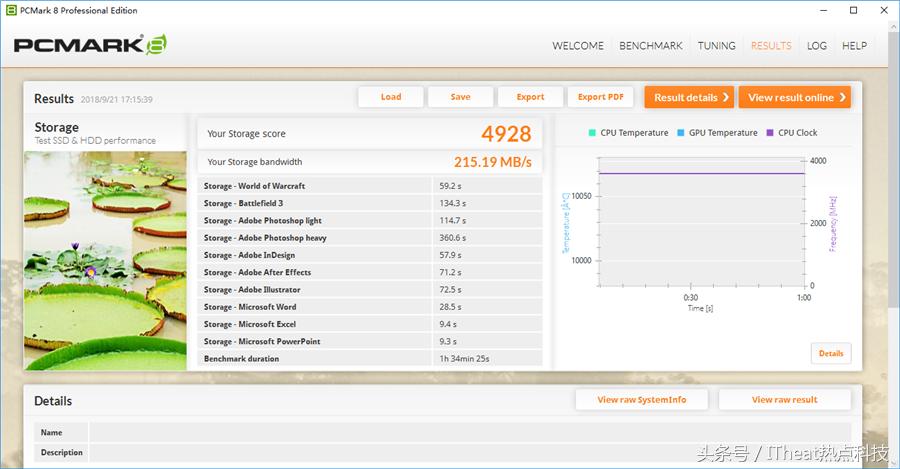Screen dimensions: 900x469
Task: Toggle CPU Temperature legend swatch
Action: [593, 133]
